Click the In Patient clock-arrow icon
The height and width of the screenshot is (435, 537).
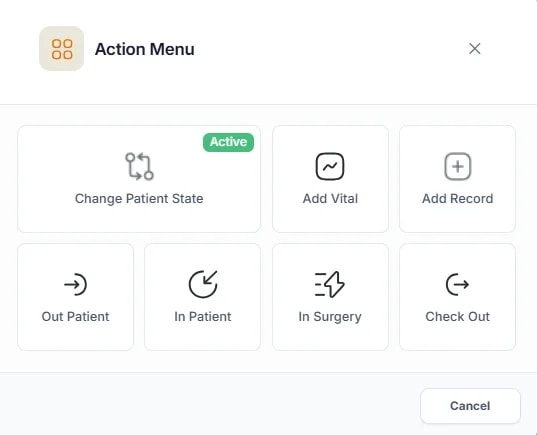click(203, 284)
